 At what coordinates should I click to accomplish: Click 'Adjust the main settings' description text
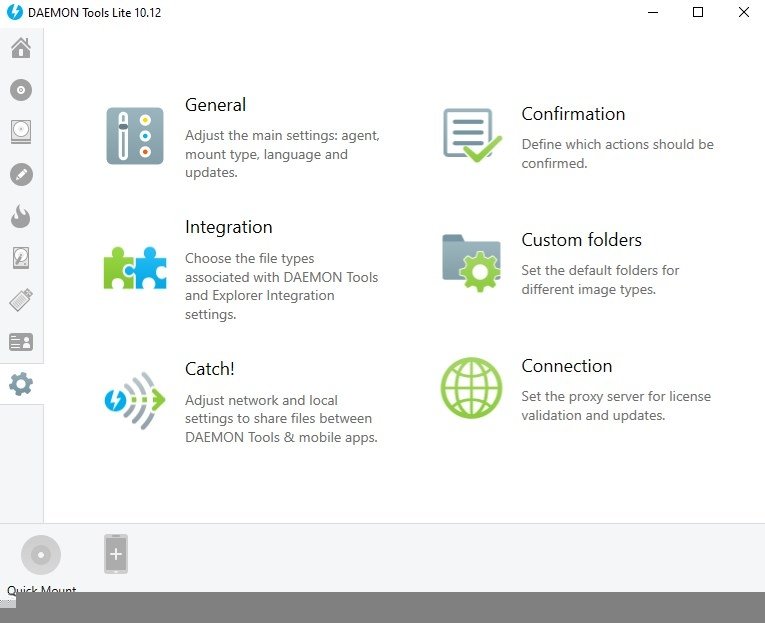pos(282,154)
